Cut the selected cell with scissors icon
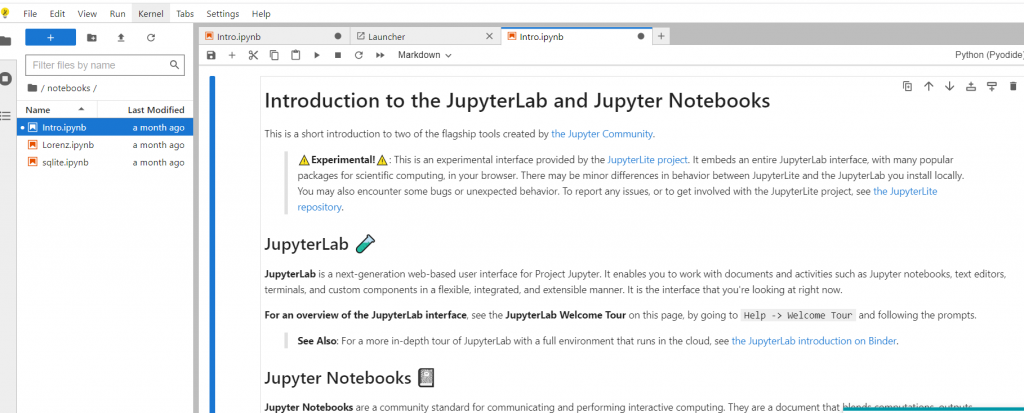 pyautogui.click(x=253, y=56)
